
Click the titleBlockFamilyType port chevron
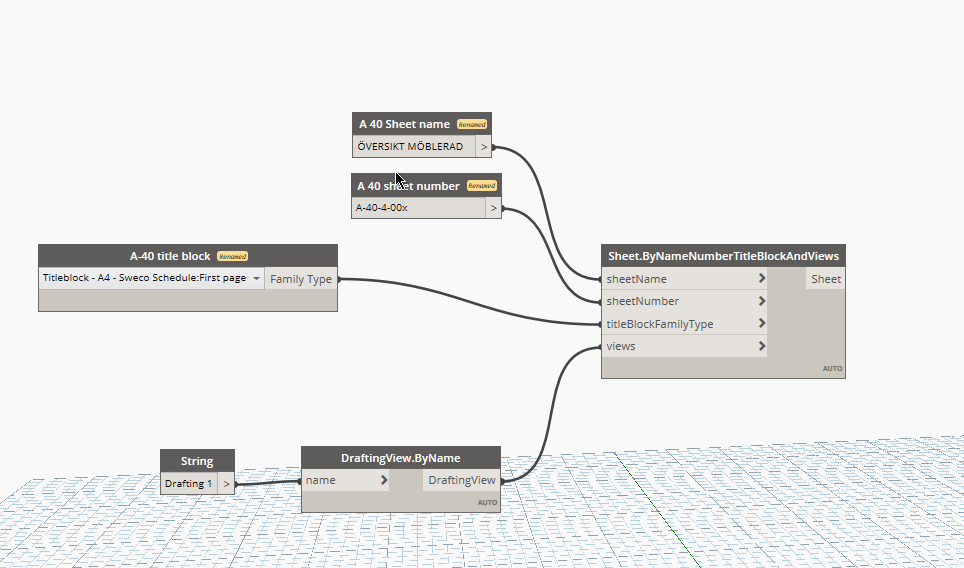click(762, 323)
